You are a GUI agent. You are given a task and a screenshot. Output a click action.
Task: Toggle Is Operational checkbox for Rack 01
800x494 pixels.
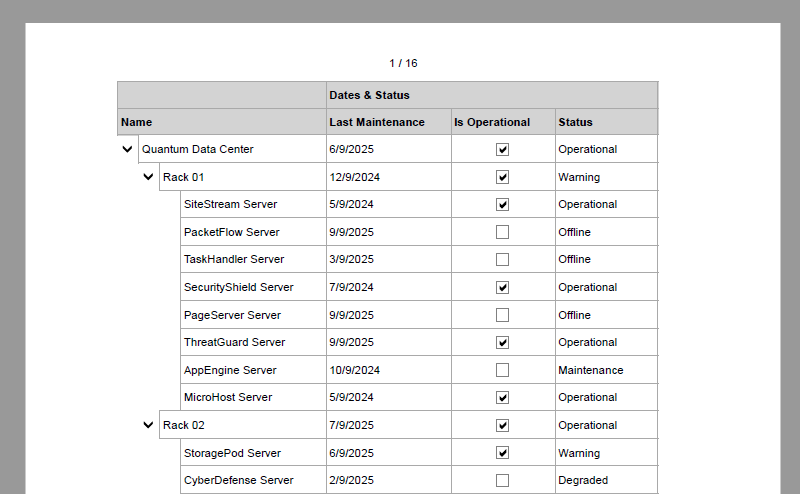click(503, 177)
